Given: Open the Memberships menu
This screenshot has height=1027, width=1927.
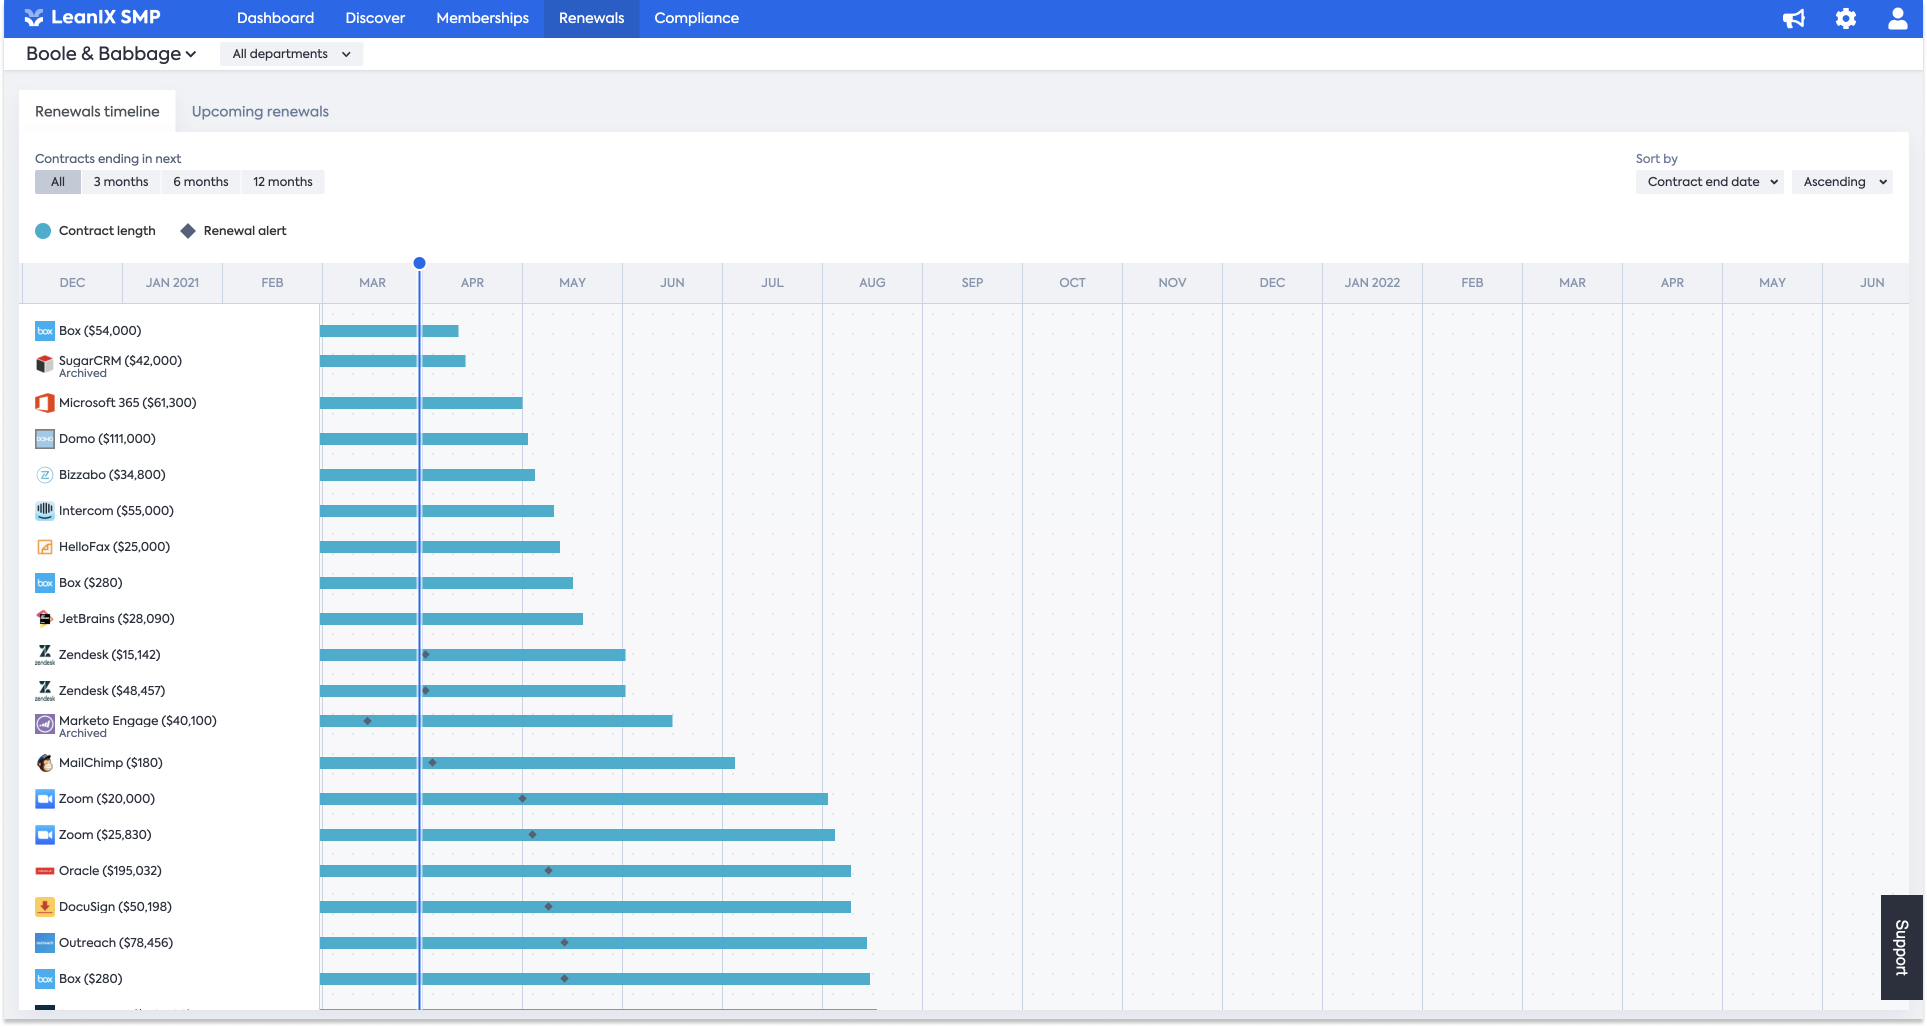Looking at the screenshot, I should point(483,18).
